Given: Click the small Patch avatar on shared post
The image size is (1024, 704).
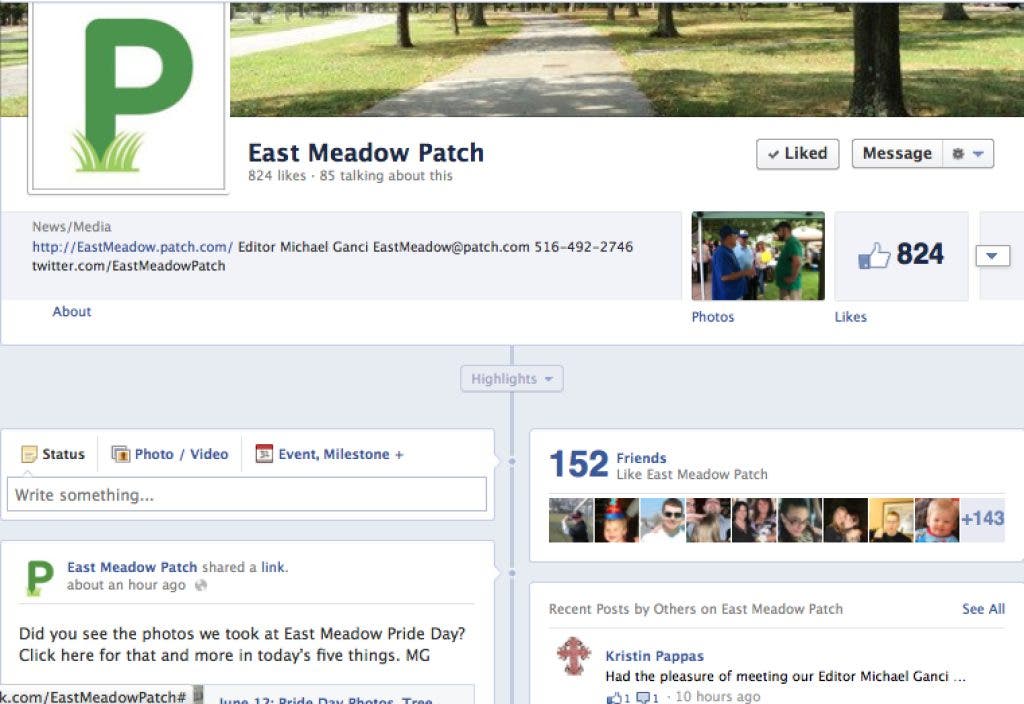Looking at the screenshot, I should (39, 578).
